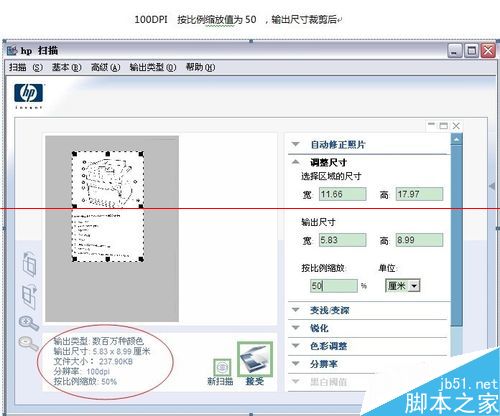Click the selection width field 11.66

(x=343, y=194)
